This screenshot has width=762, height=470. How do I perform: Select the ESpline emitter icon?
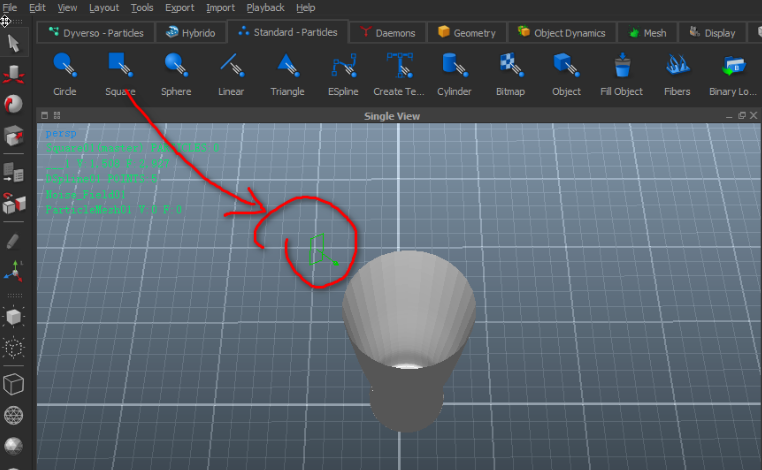pos(344,67)
